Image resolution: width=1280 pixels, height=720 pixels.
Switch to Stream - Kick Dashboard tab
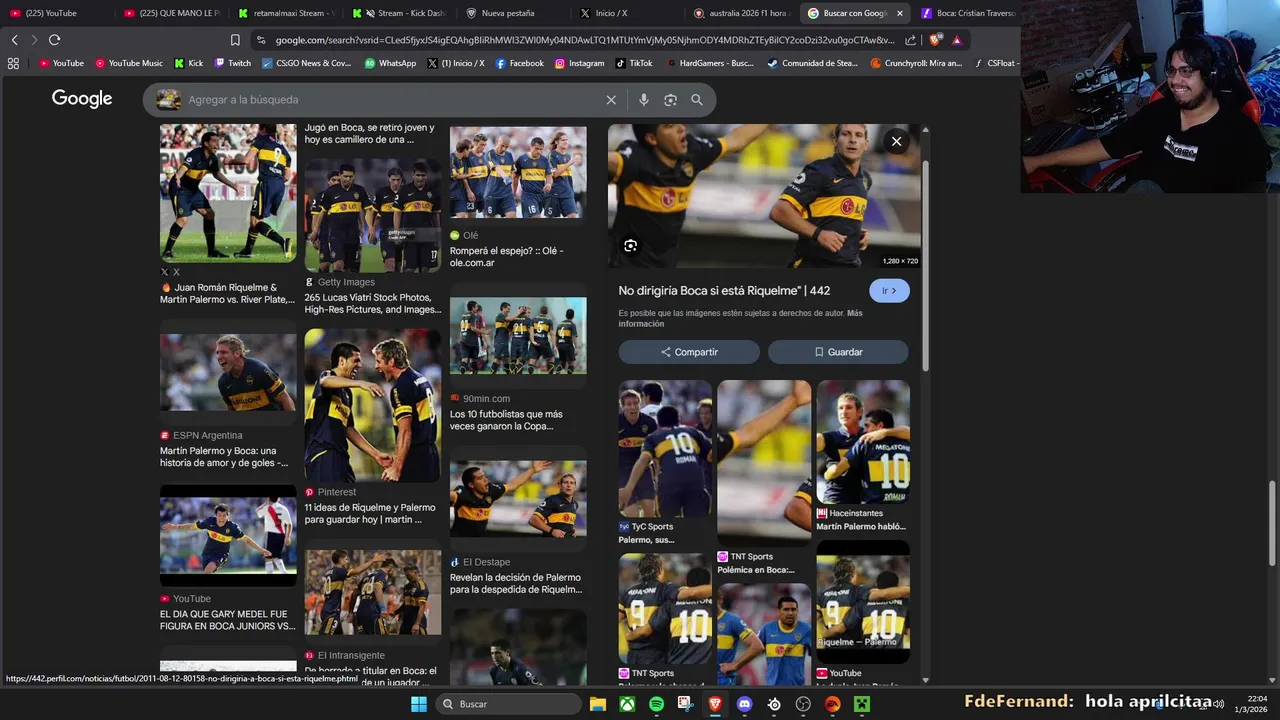coord(400,13)
